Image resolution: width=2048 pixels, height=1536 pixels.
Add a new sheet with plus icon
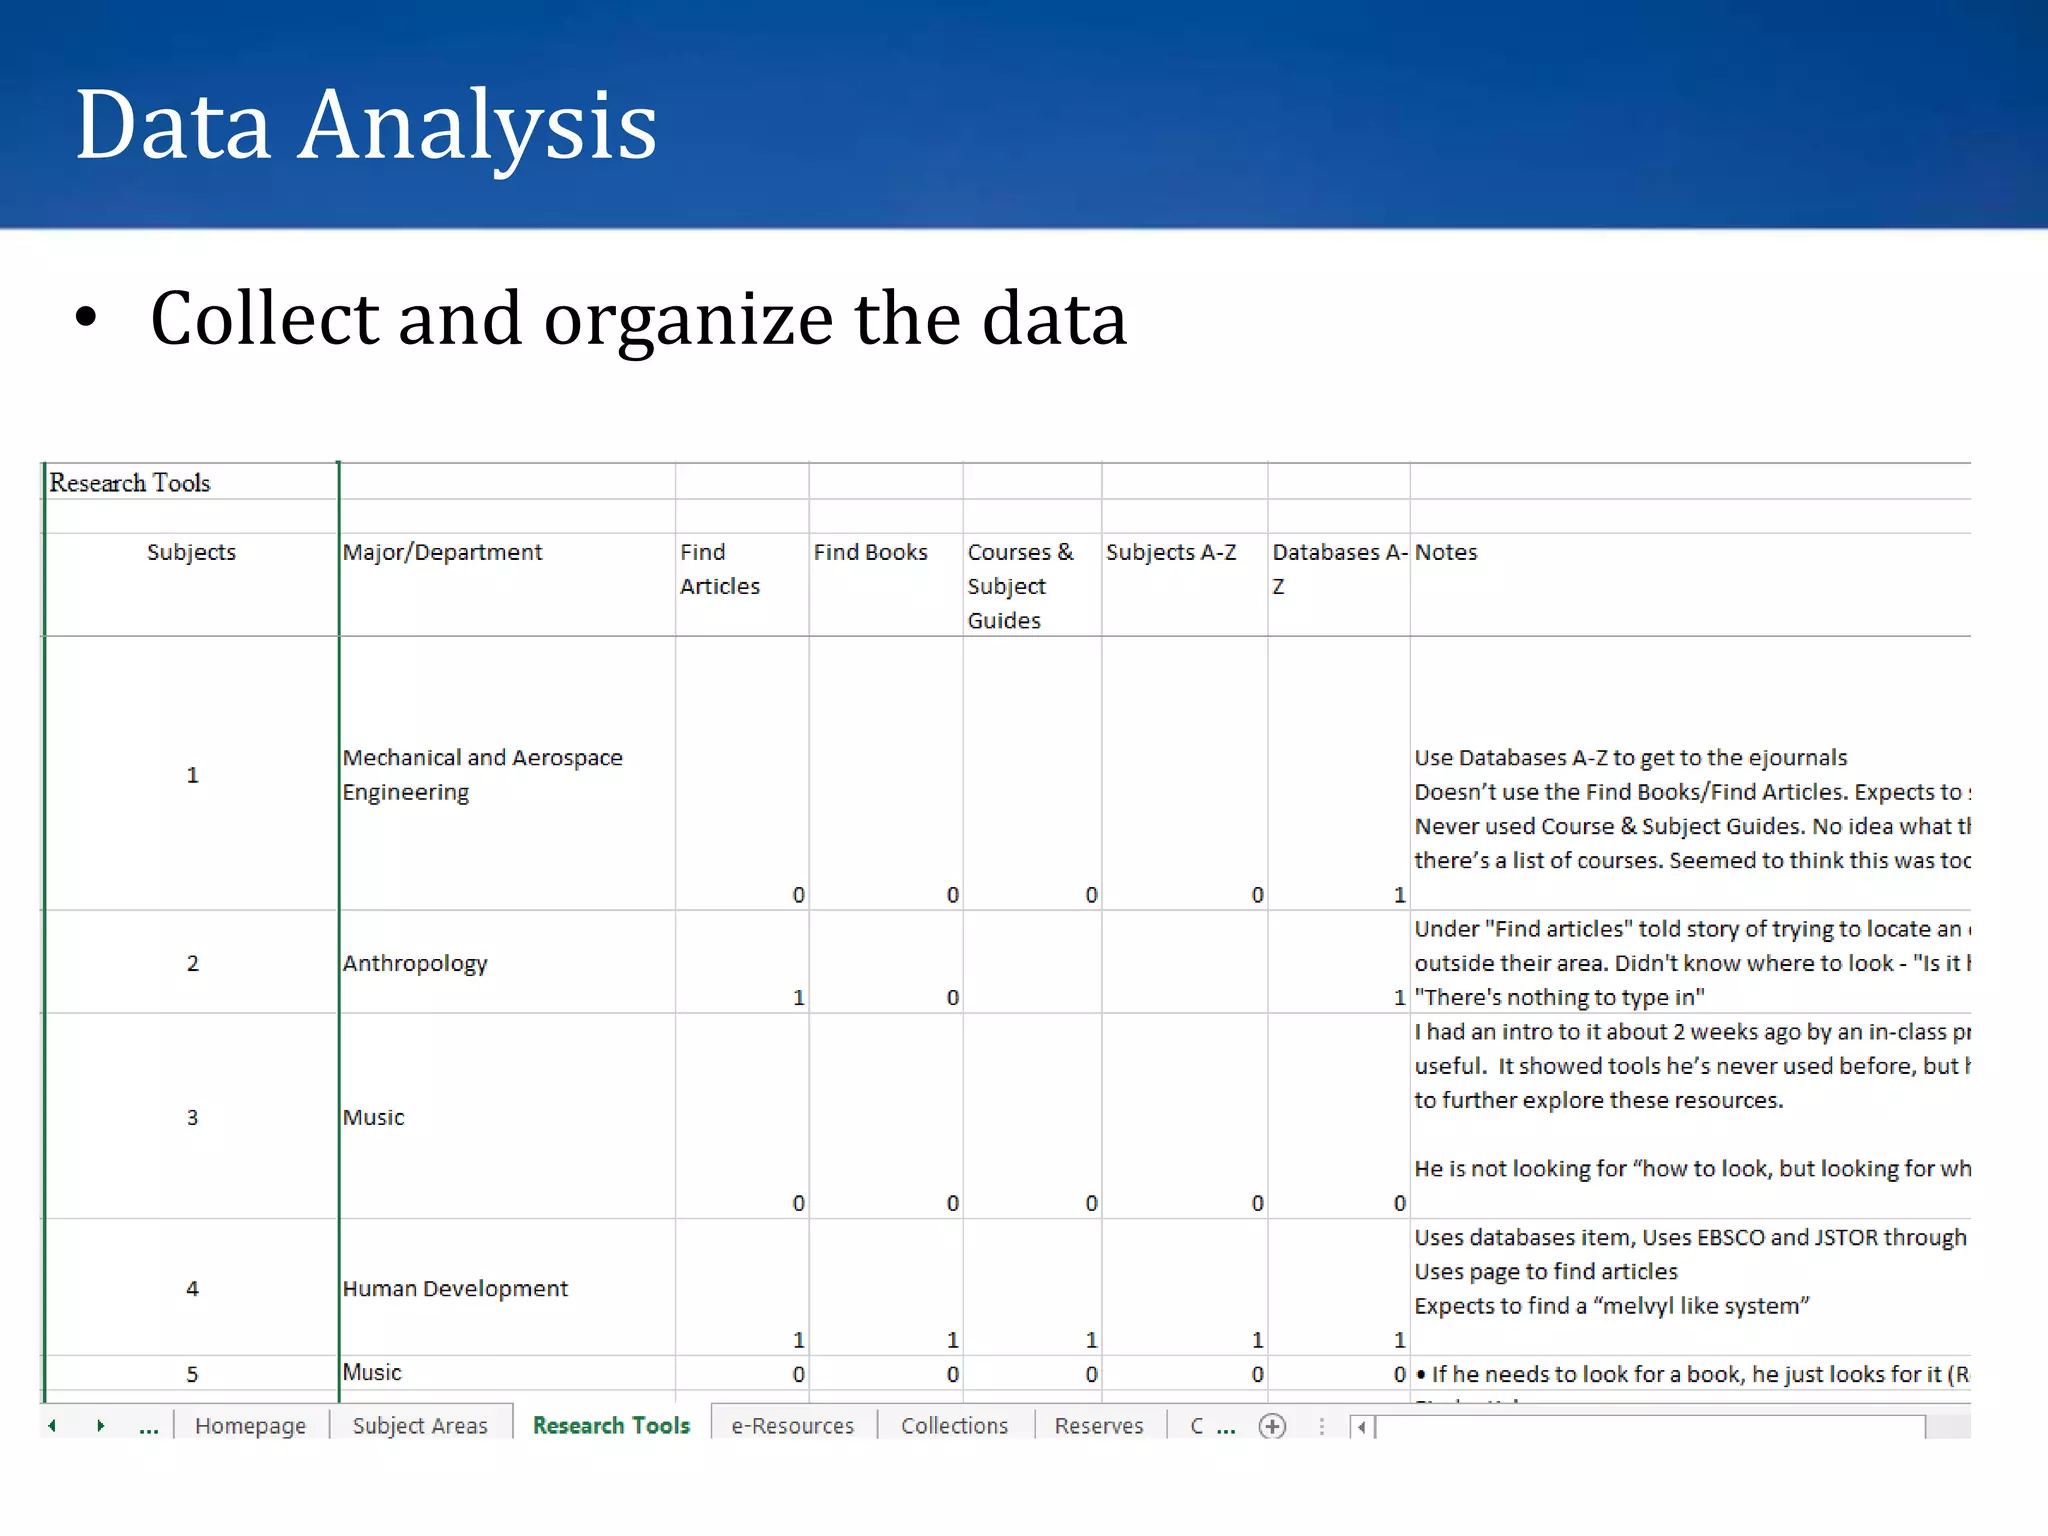tap(1272, 1426)
